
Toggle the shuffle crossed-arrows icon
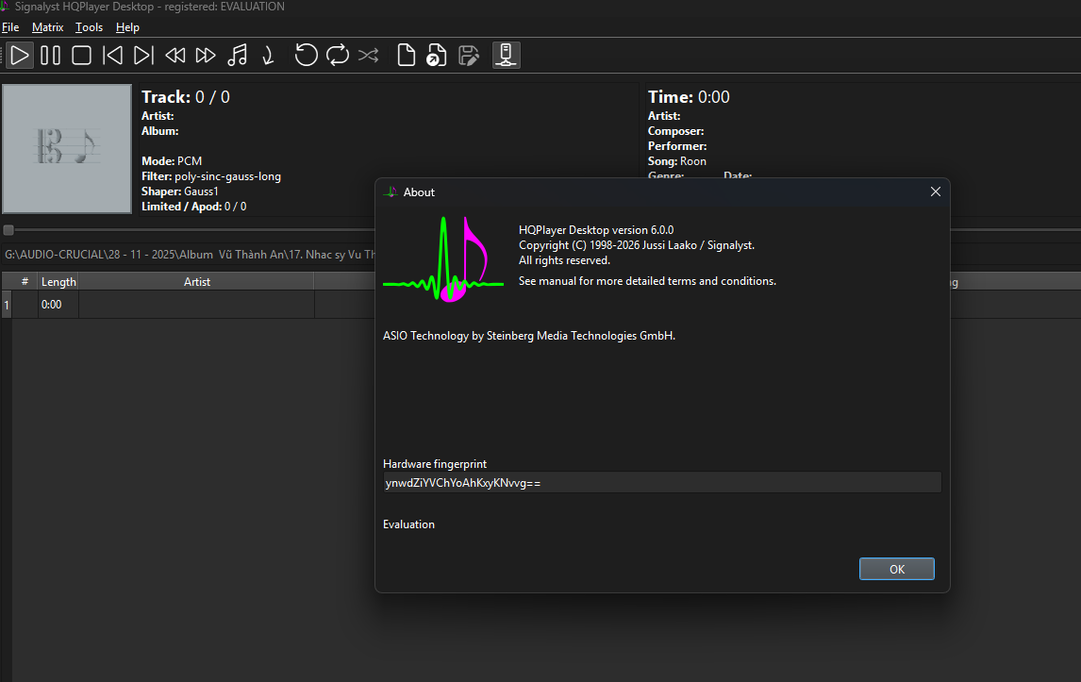tap(368, 55)
